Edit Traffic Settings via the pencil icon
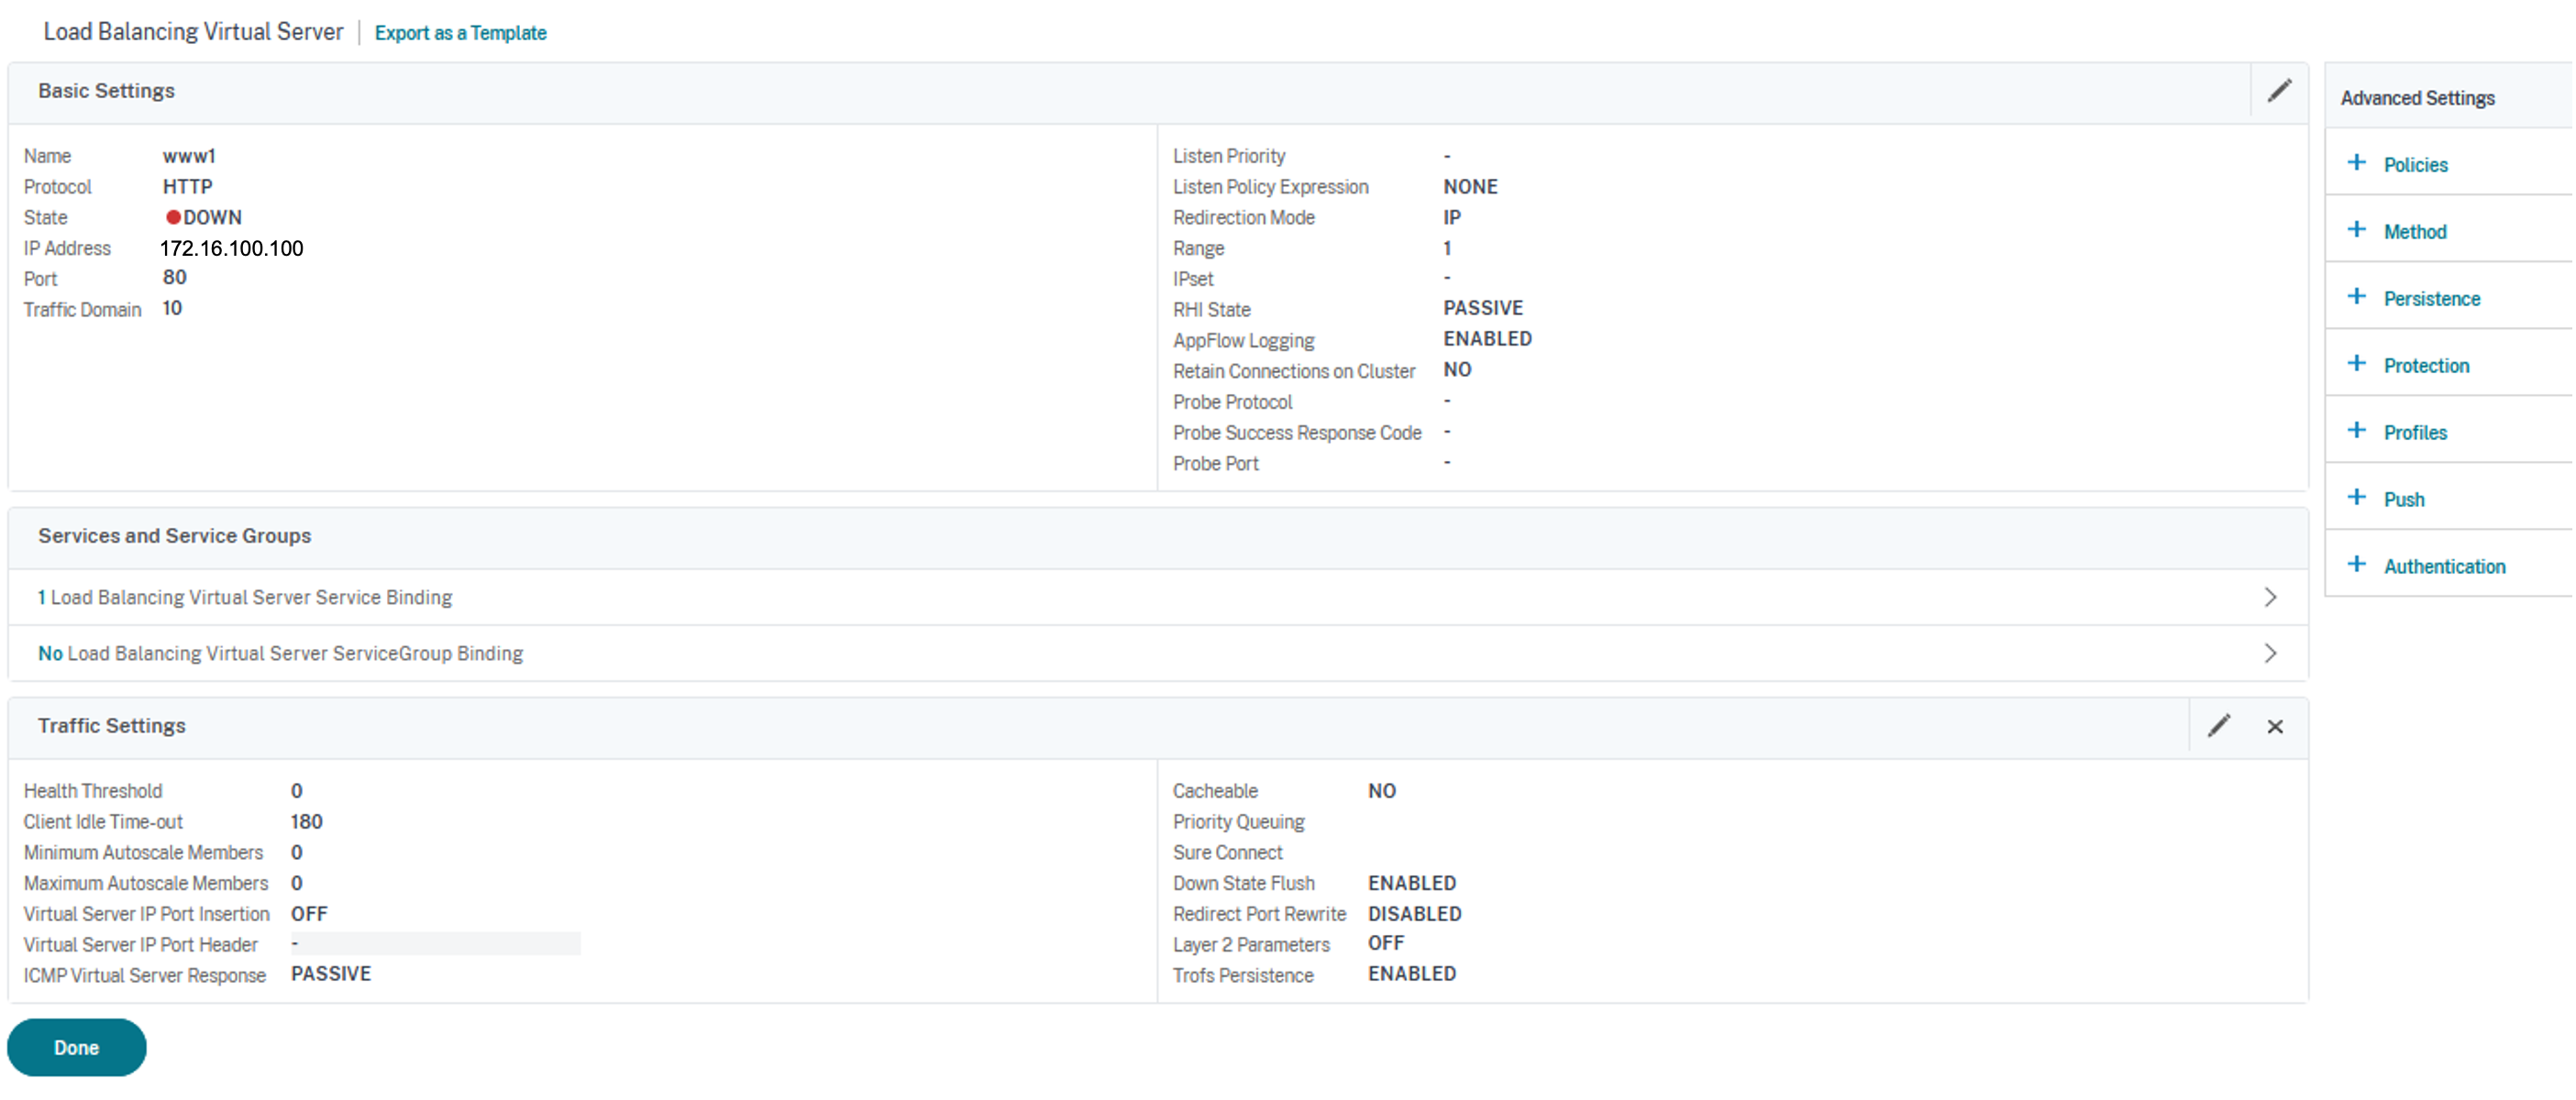The width and height of the screenshot is (2576, 1100). 2219,726
